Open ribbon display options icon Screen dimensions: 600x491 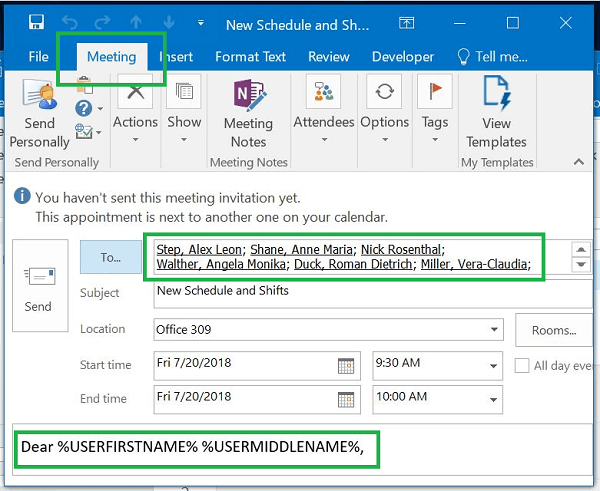406,23
